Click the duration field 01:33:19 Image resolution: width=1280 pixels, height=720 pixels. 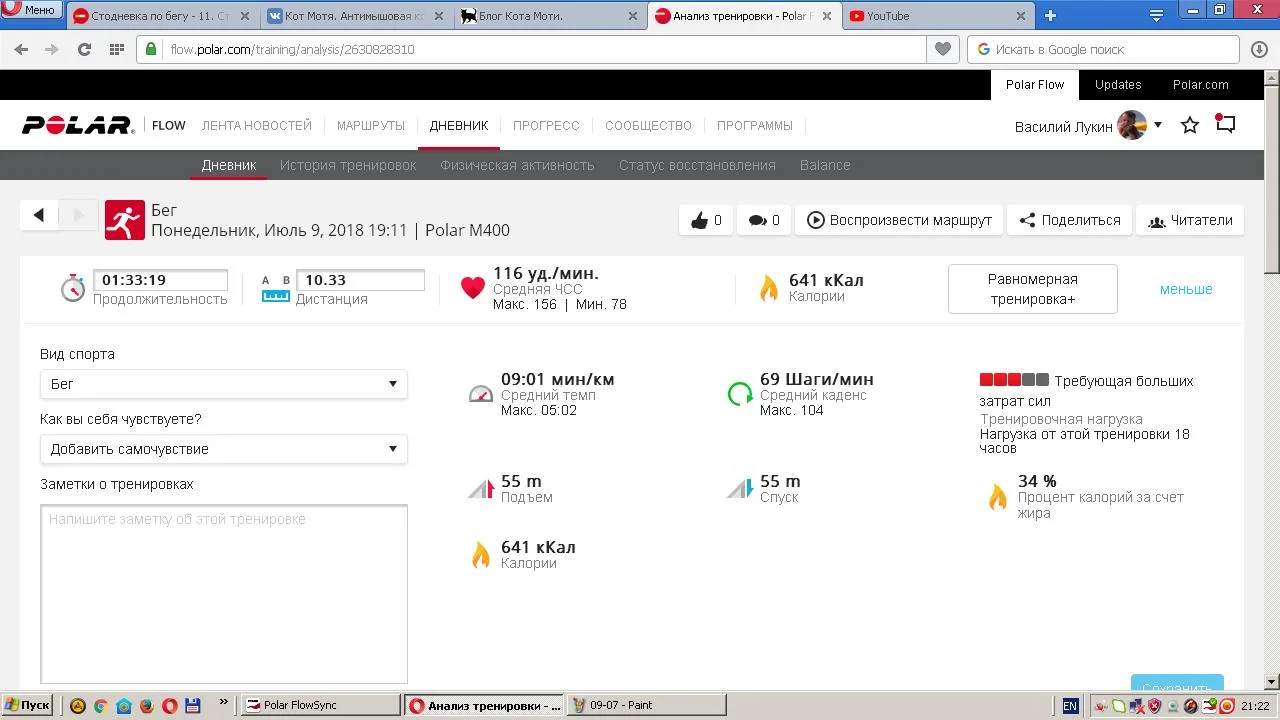tap(160, 281)
